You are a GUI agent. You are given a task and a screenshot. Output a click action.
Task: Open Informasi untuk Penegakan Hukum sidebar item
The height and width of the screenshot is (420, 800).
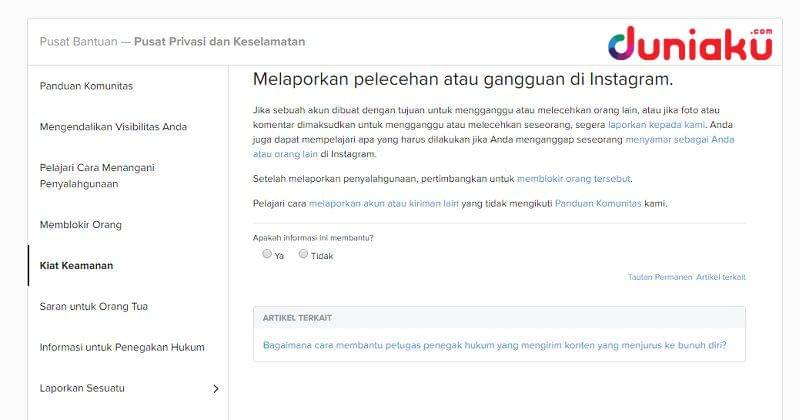tap(122, 347)
